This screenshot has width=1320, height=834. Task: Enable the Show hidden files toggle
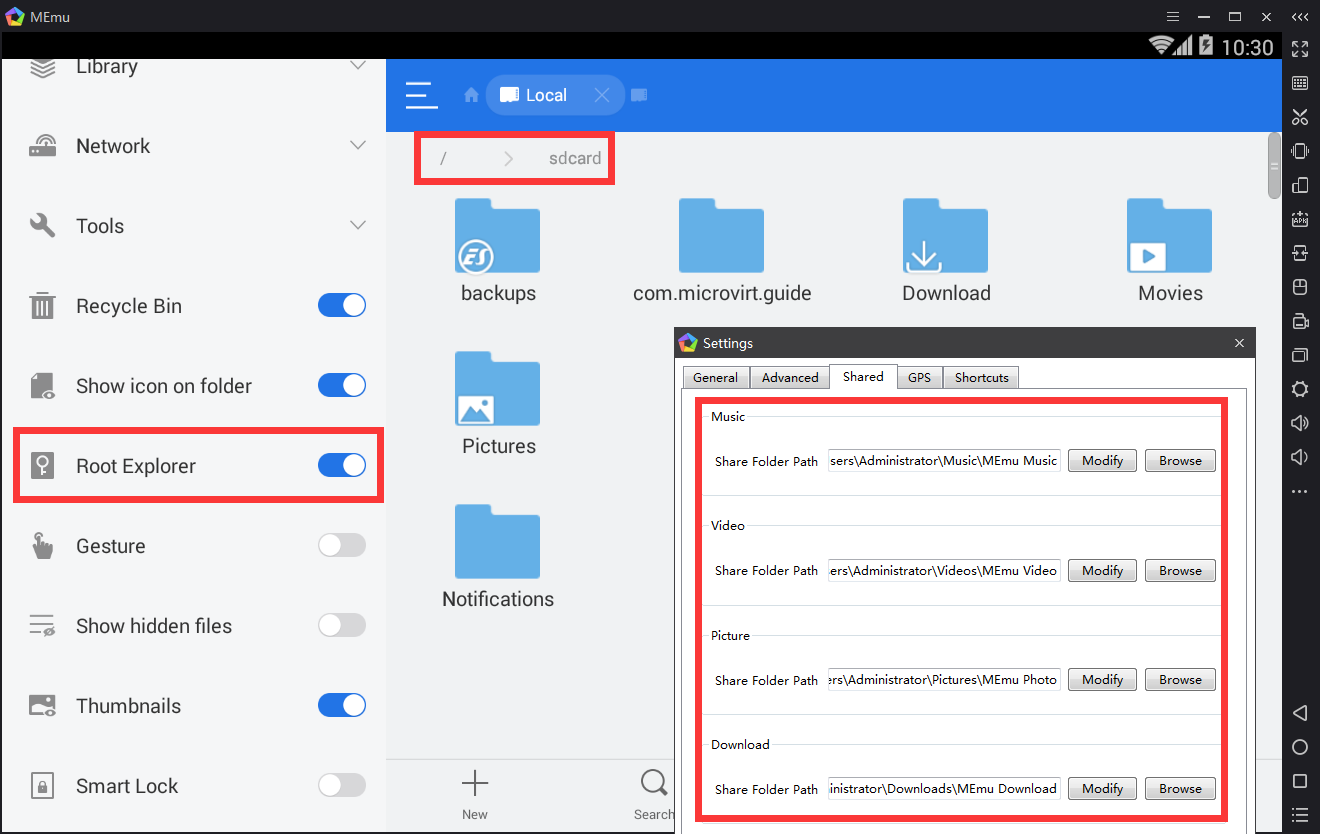(342, 625)
